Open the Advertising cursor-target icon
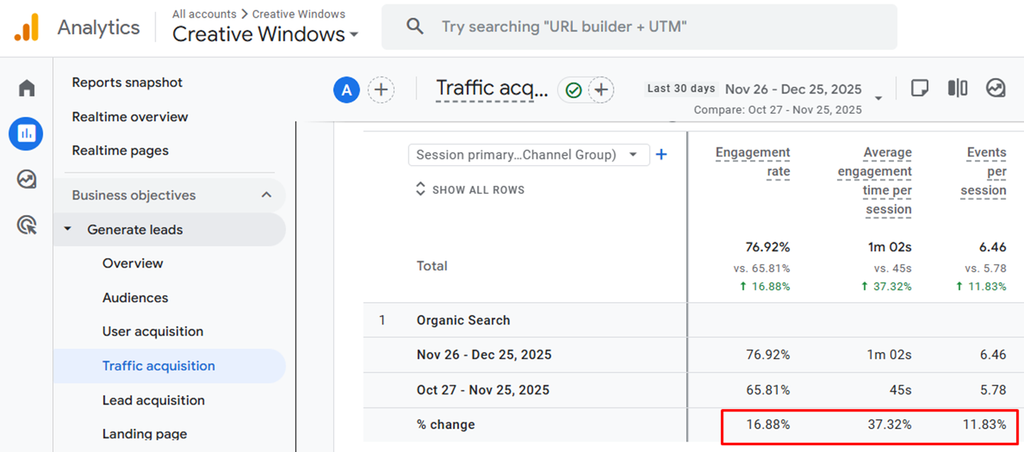 pos(27,226)
